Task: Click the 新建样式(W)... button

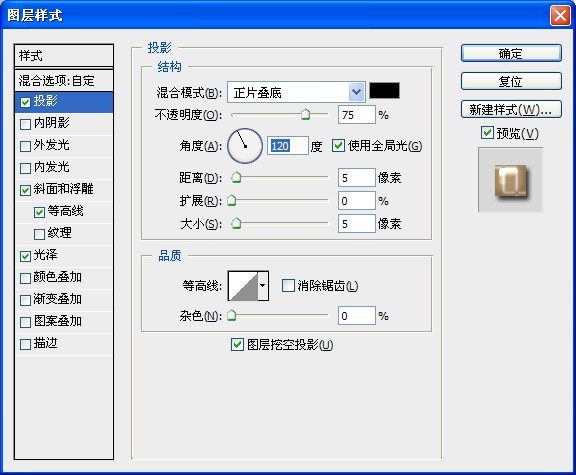Action: tap(511, 109)
